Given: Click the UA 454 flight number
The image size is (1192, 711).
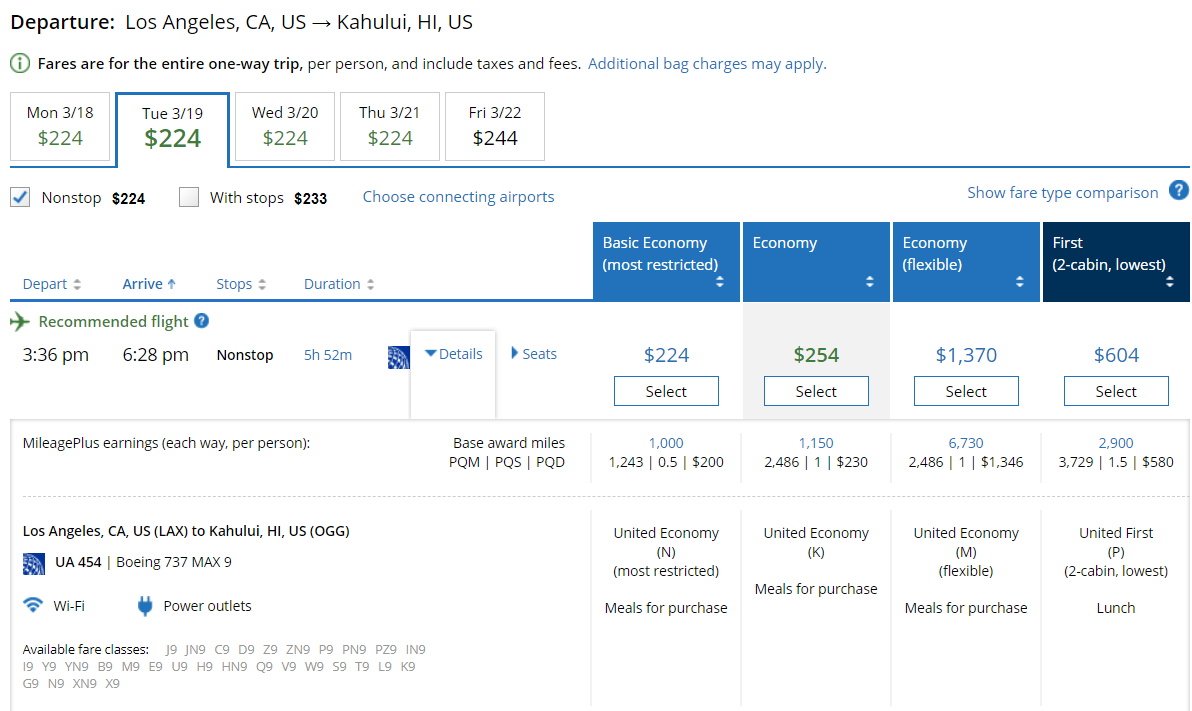Looking at the screenshot, I should (x=78, y=562).
